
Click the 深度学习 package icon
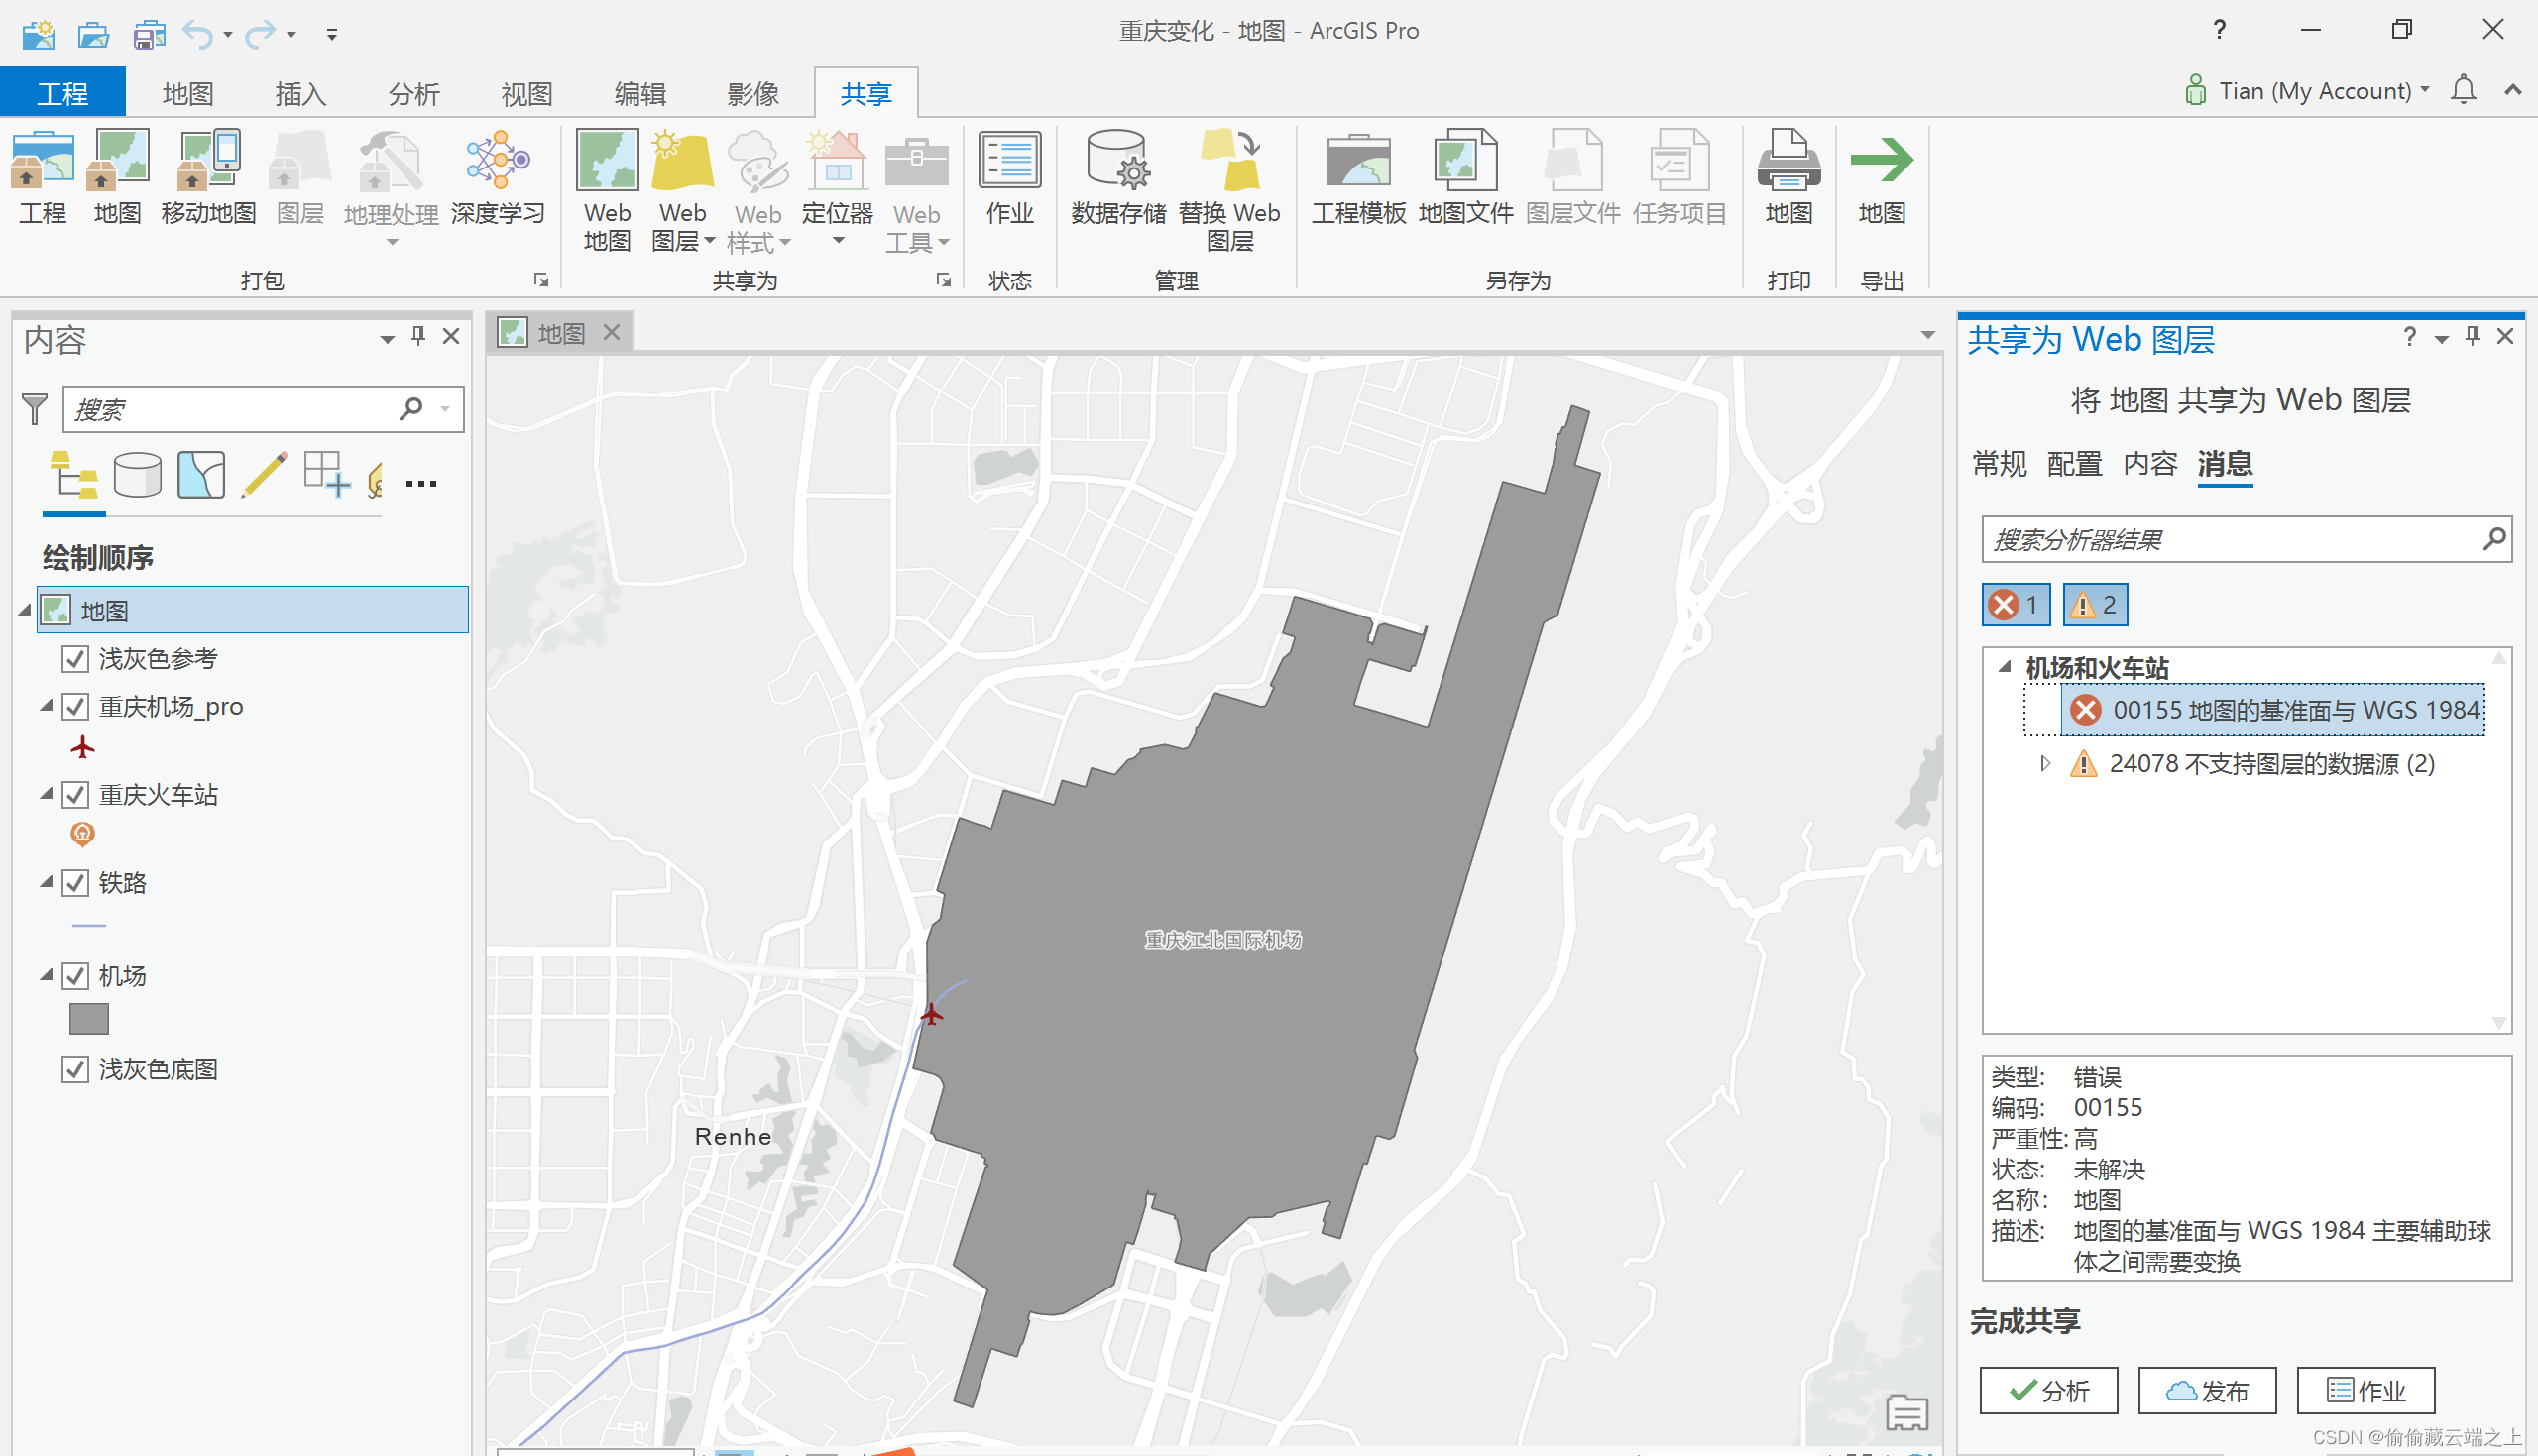[497, 162]
